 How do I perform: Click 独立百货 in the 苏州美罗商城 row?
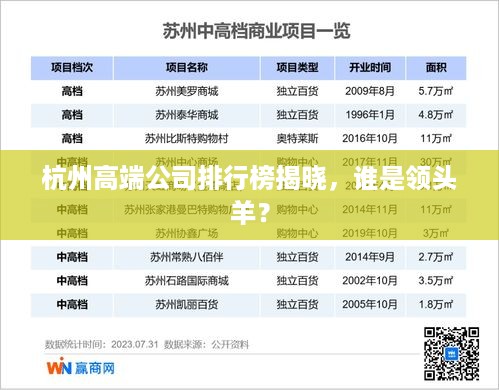pyautogui.click(x=297, y=91)
